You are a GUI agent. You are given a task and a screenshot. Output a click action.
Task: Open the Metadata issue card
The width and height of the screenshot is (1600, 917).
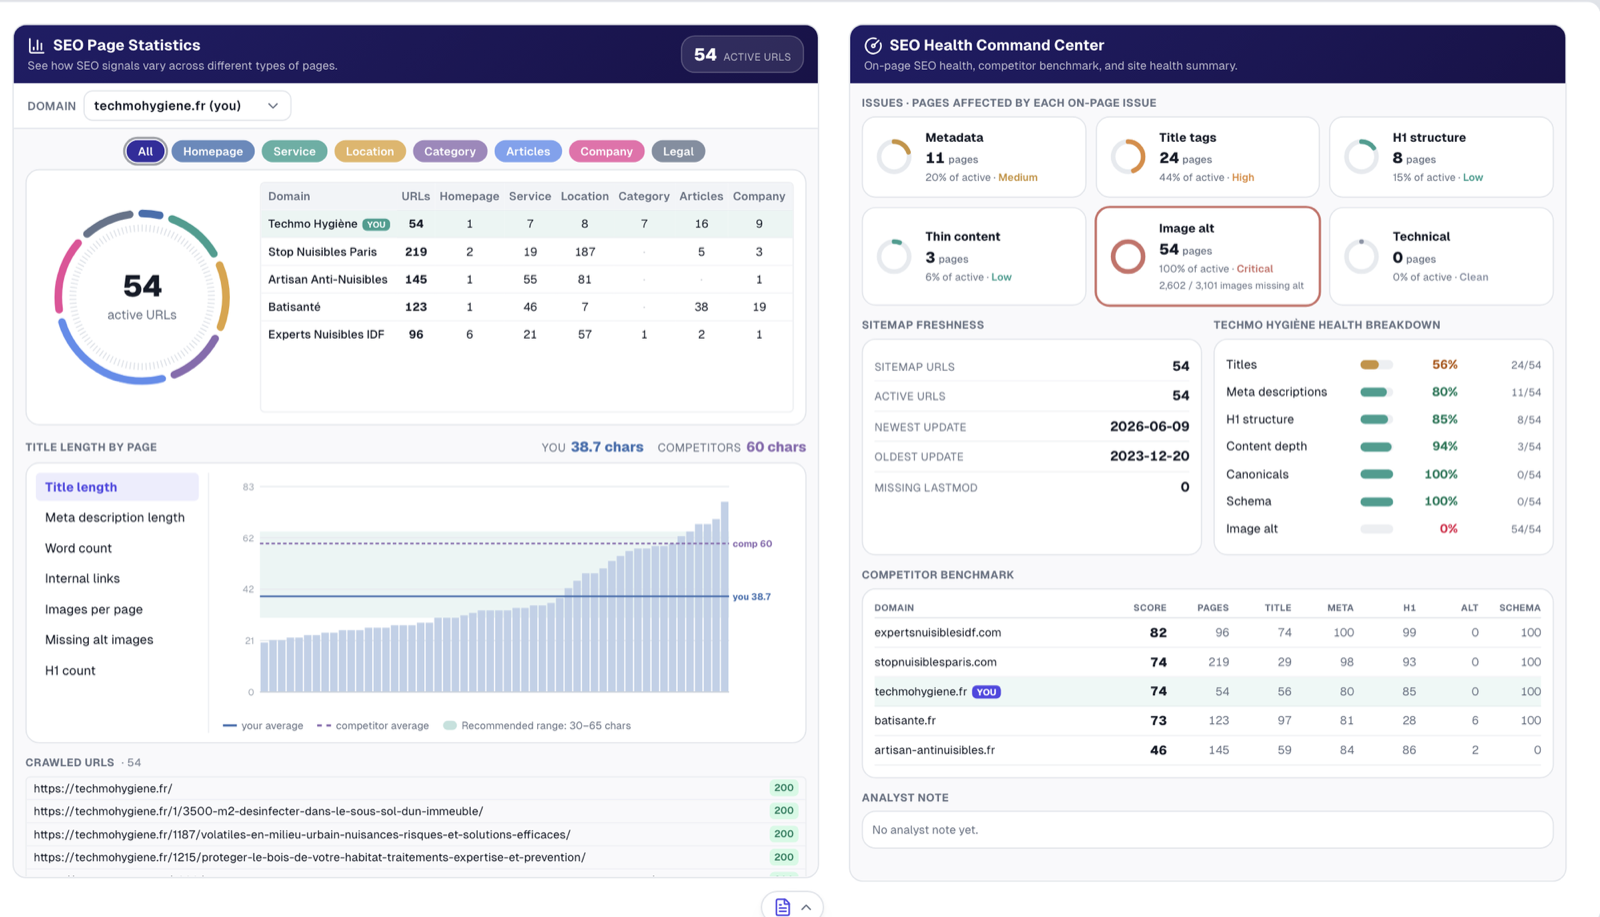click(x=974, y=157)
